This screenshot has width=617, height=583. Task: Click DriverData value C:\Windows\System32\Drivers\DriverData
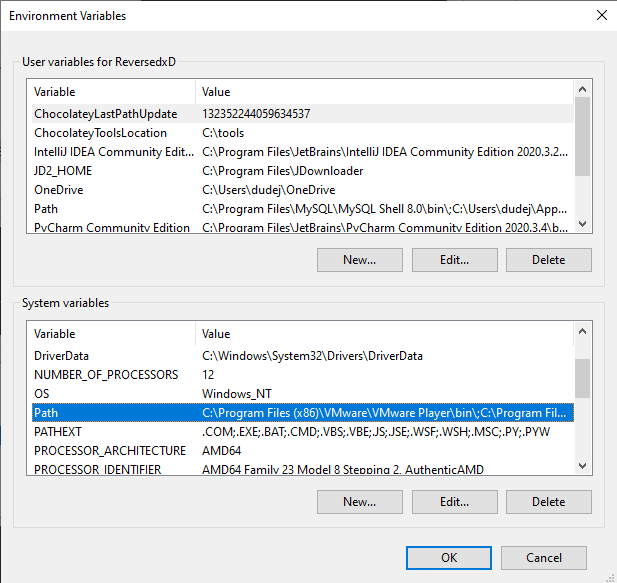coord(312,356)
